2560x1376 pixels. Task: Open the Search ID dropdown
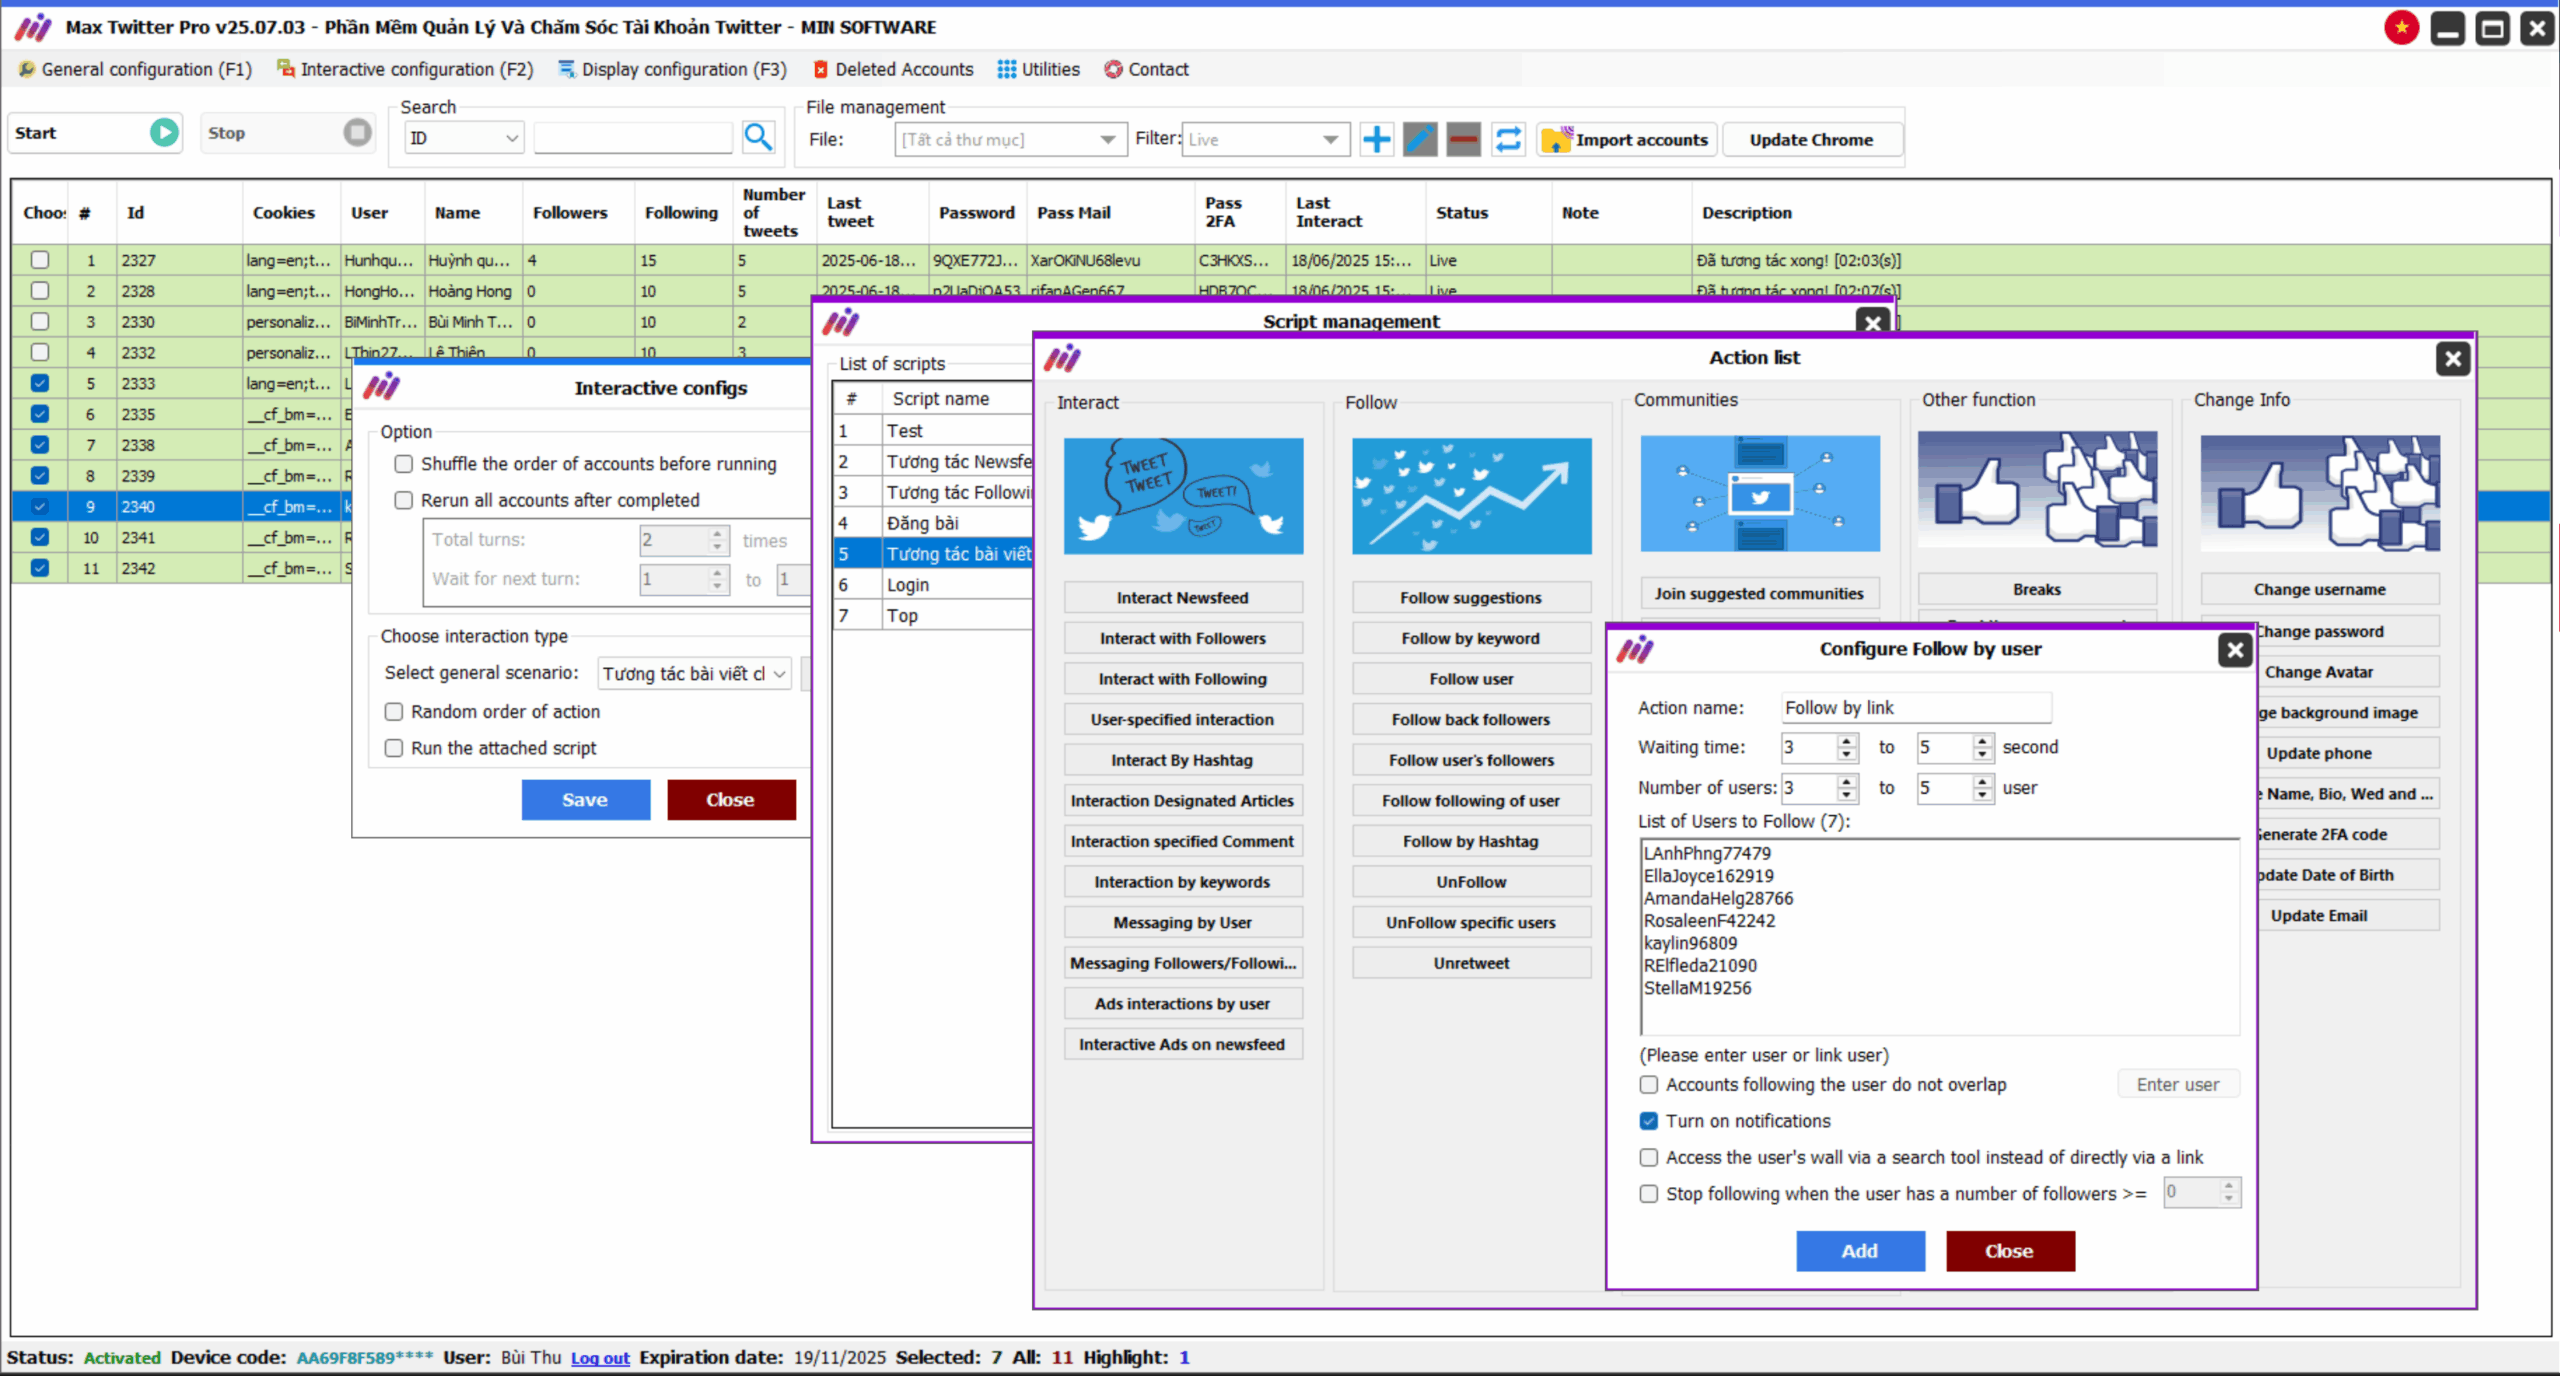tap(464, 138)
